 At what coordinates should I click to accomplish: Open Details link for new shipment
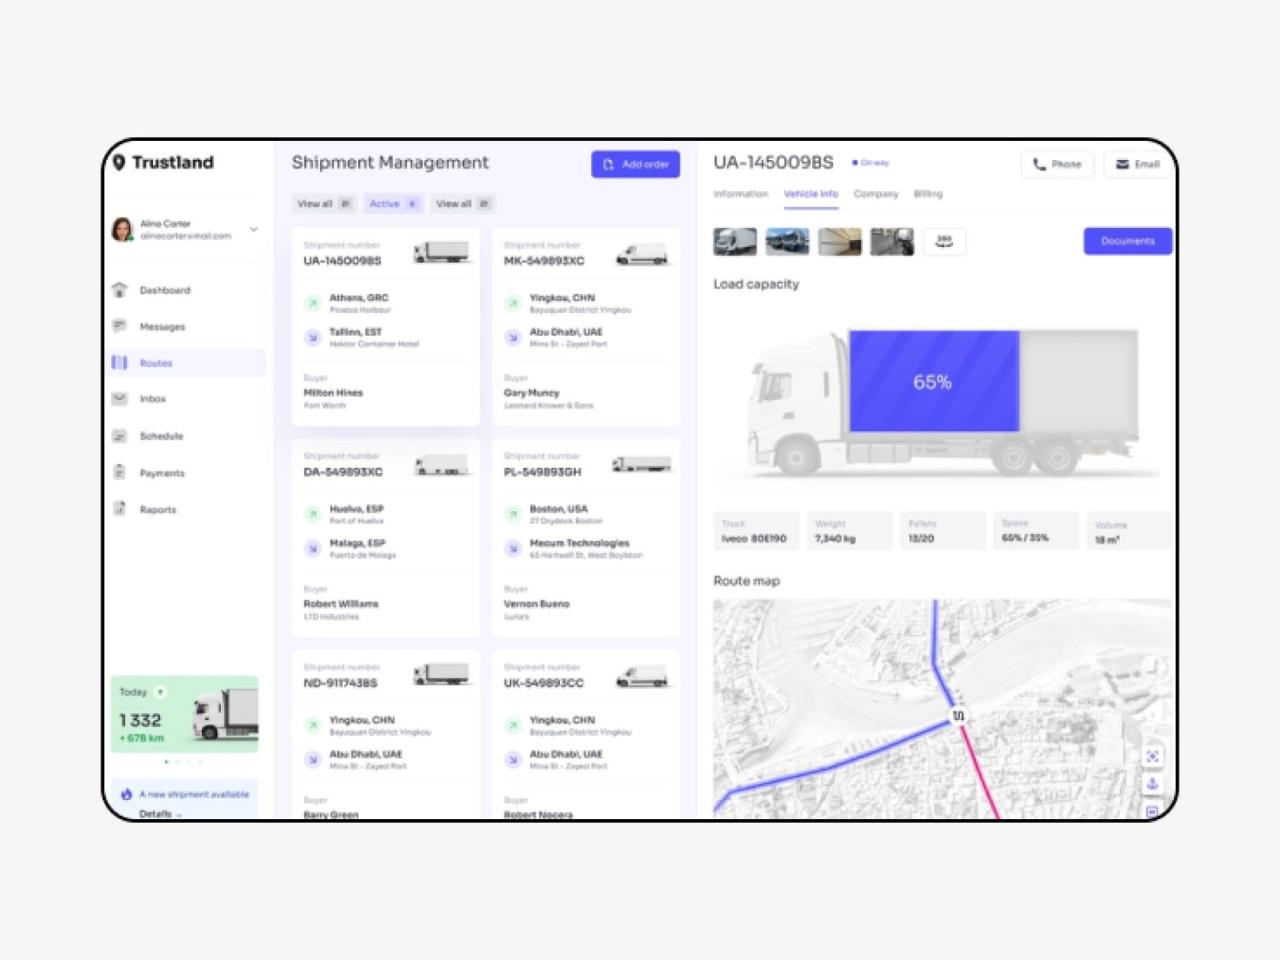(x=160, y=814)
